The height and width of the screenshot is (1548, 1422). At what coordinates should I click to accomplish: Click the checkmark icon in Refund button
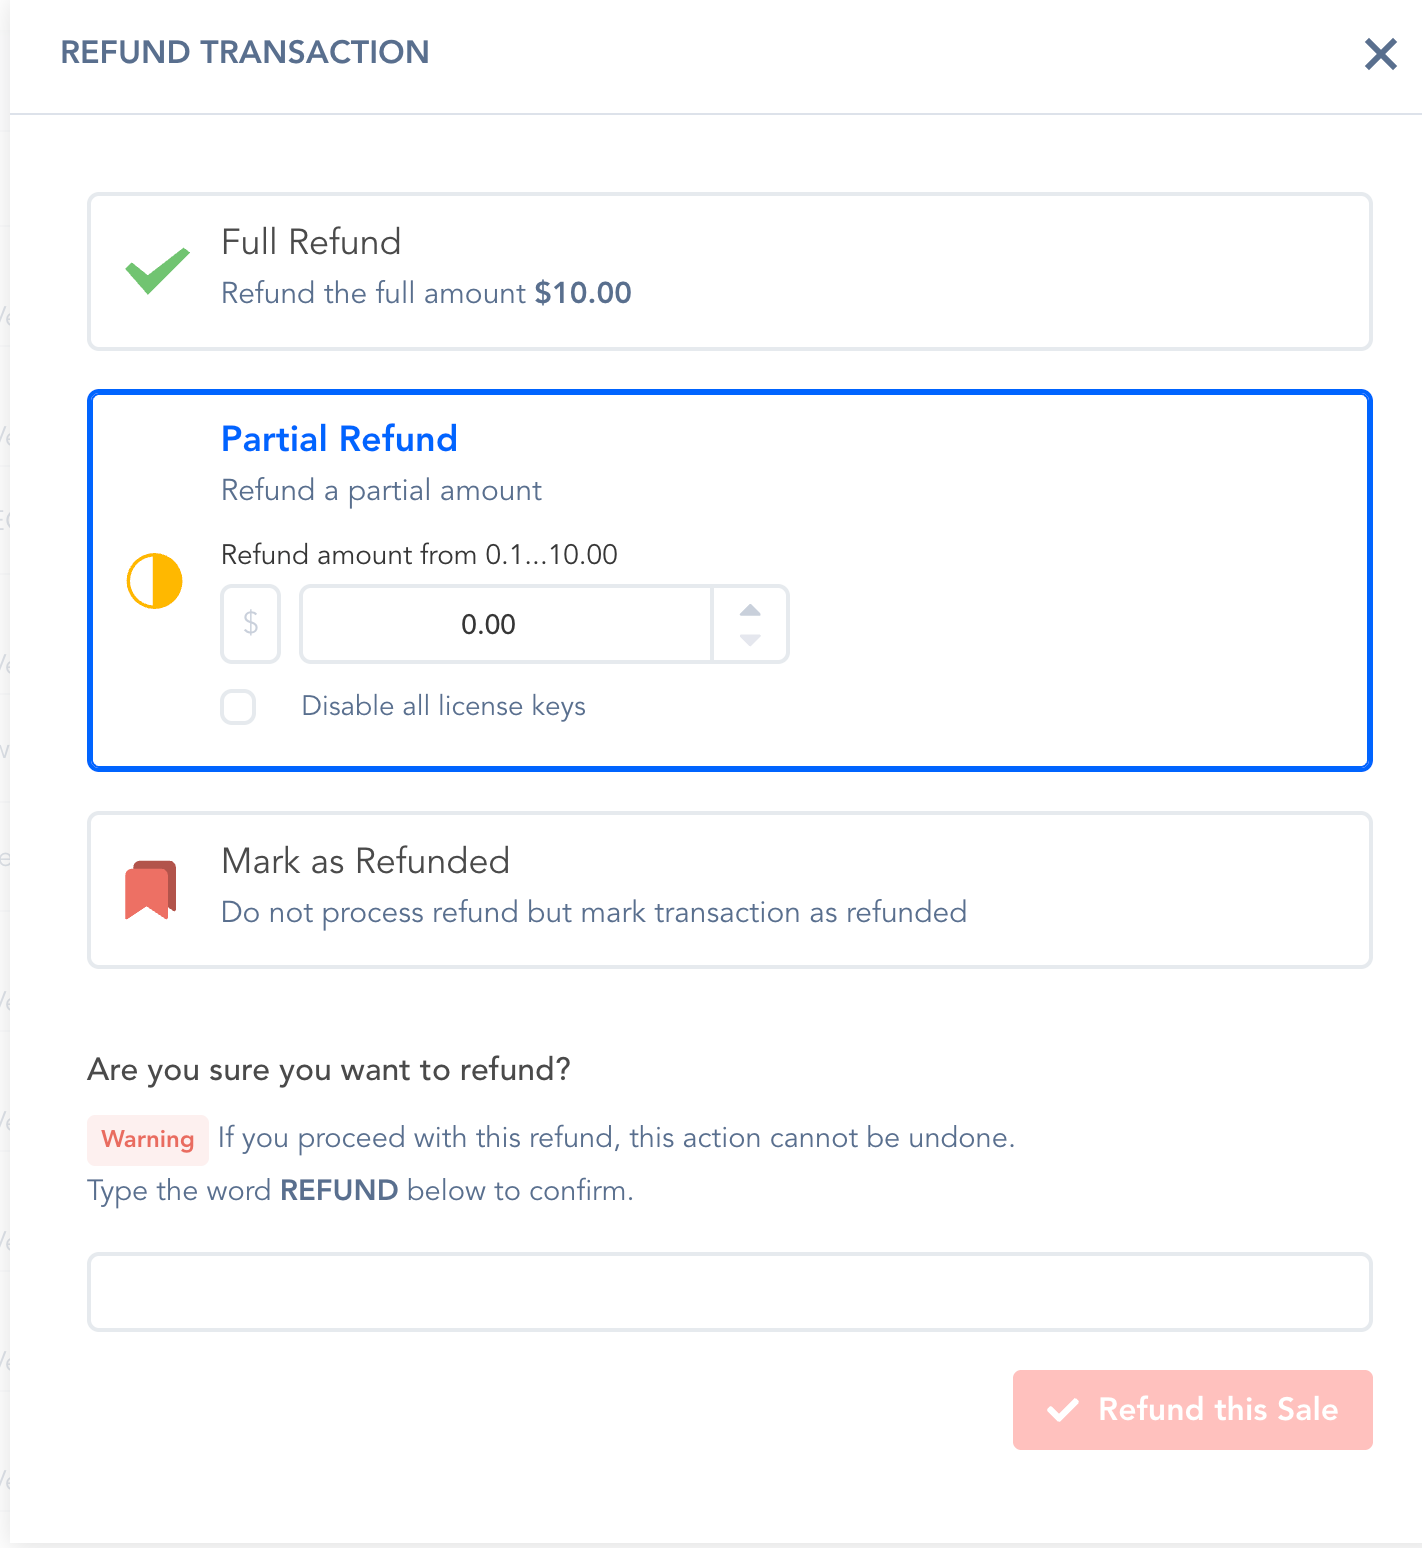tap(1062, 1410)
